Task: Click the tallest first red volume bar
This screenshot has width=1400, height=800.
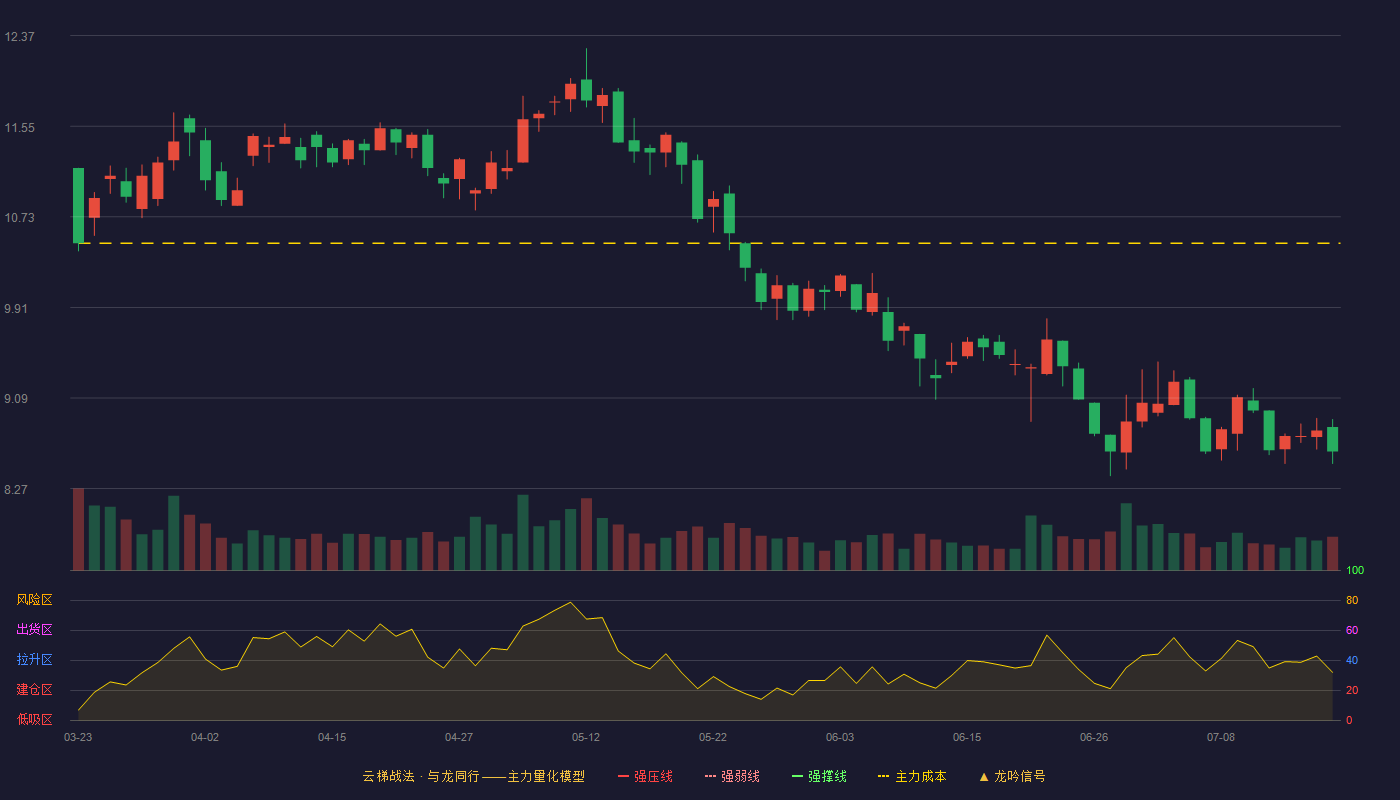Action: [x=78, y=529]
